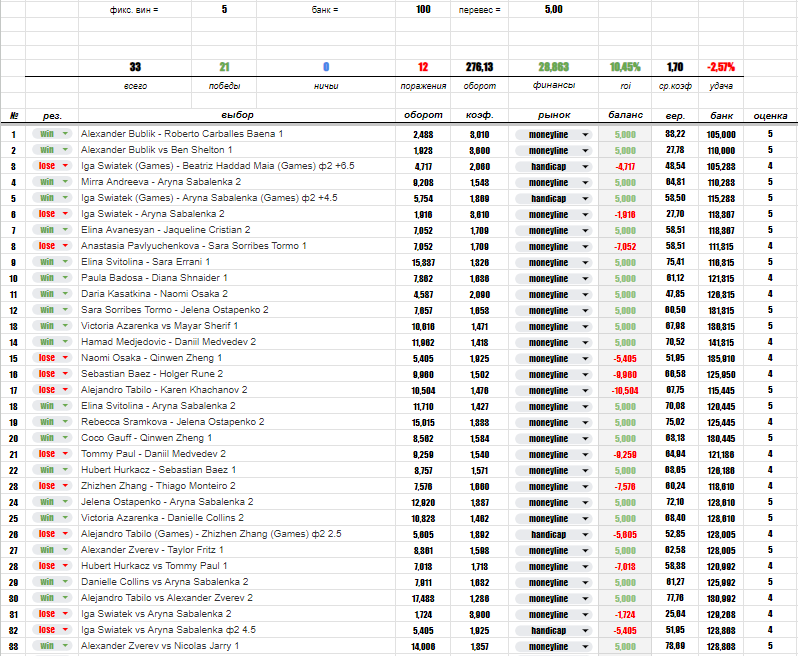The image size is (798, 656).
Task: Select the 'рынок' column header
Action: point(554,115)
